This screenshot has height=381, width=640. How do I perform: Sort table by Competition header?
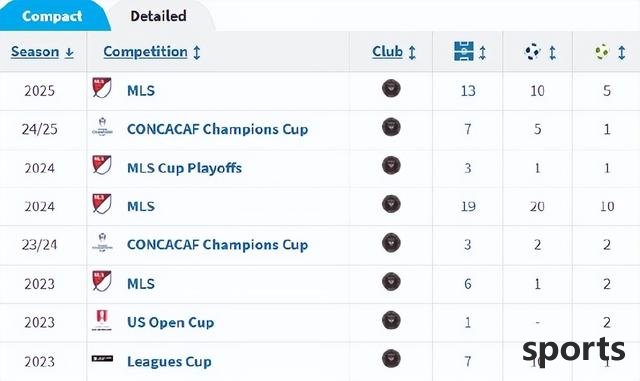pyautogui.click(x=152, y=52)
